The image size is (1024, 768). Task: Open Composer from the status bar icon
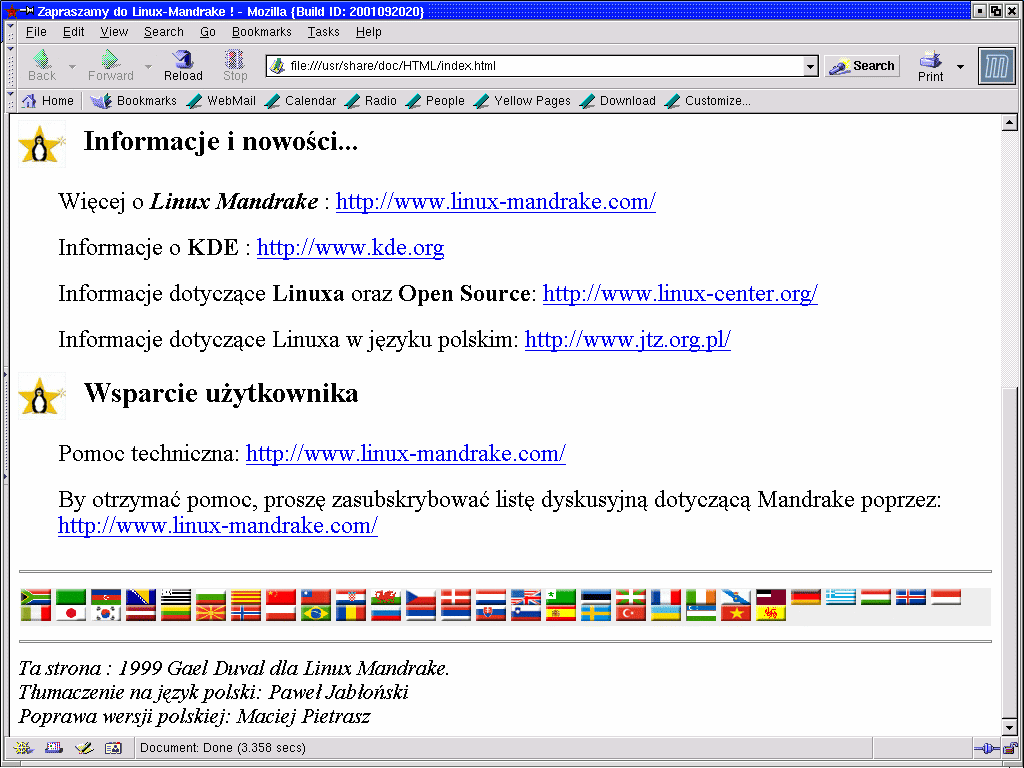click(84, 748)
